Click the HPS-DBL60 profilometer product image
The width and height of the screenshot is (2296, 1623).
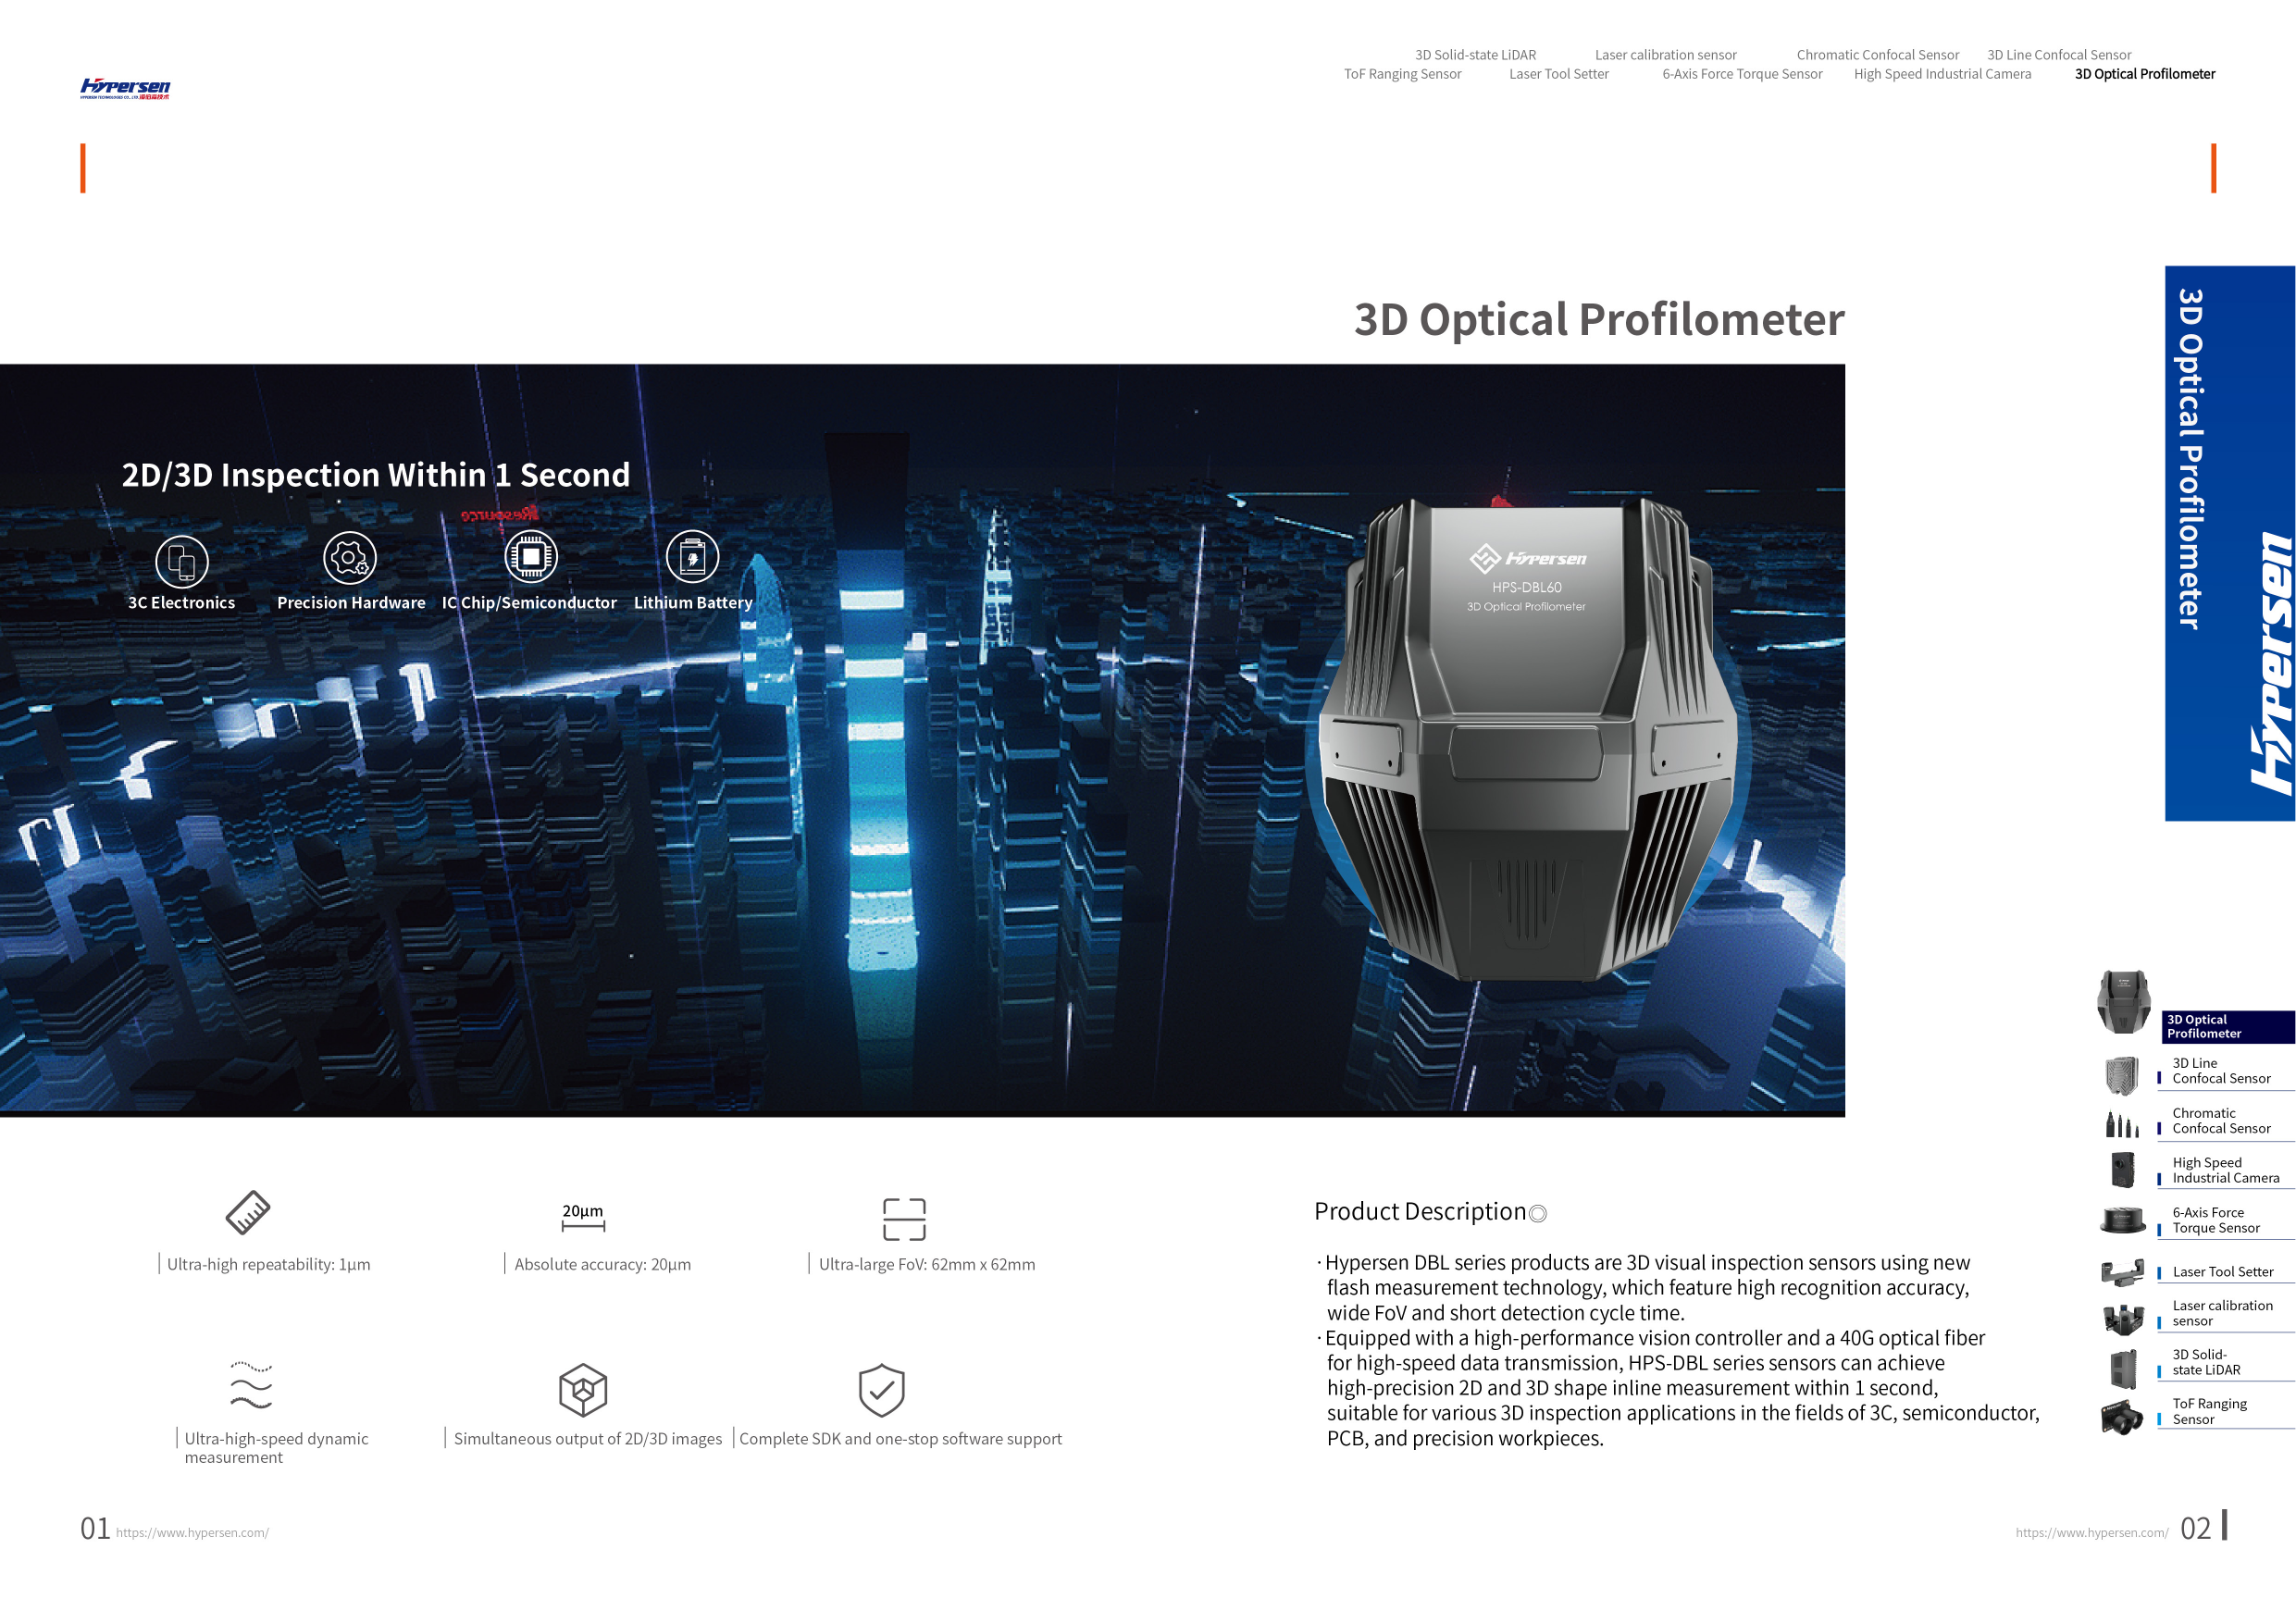click(1527, 740)
